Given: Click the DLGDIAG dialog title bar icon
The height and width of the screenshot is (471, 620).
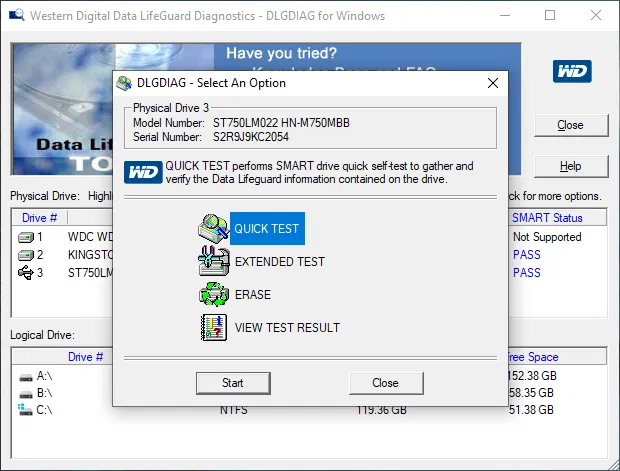Looking at the screenshot, I should tap(124, 83).
